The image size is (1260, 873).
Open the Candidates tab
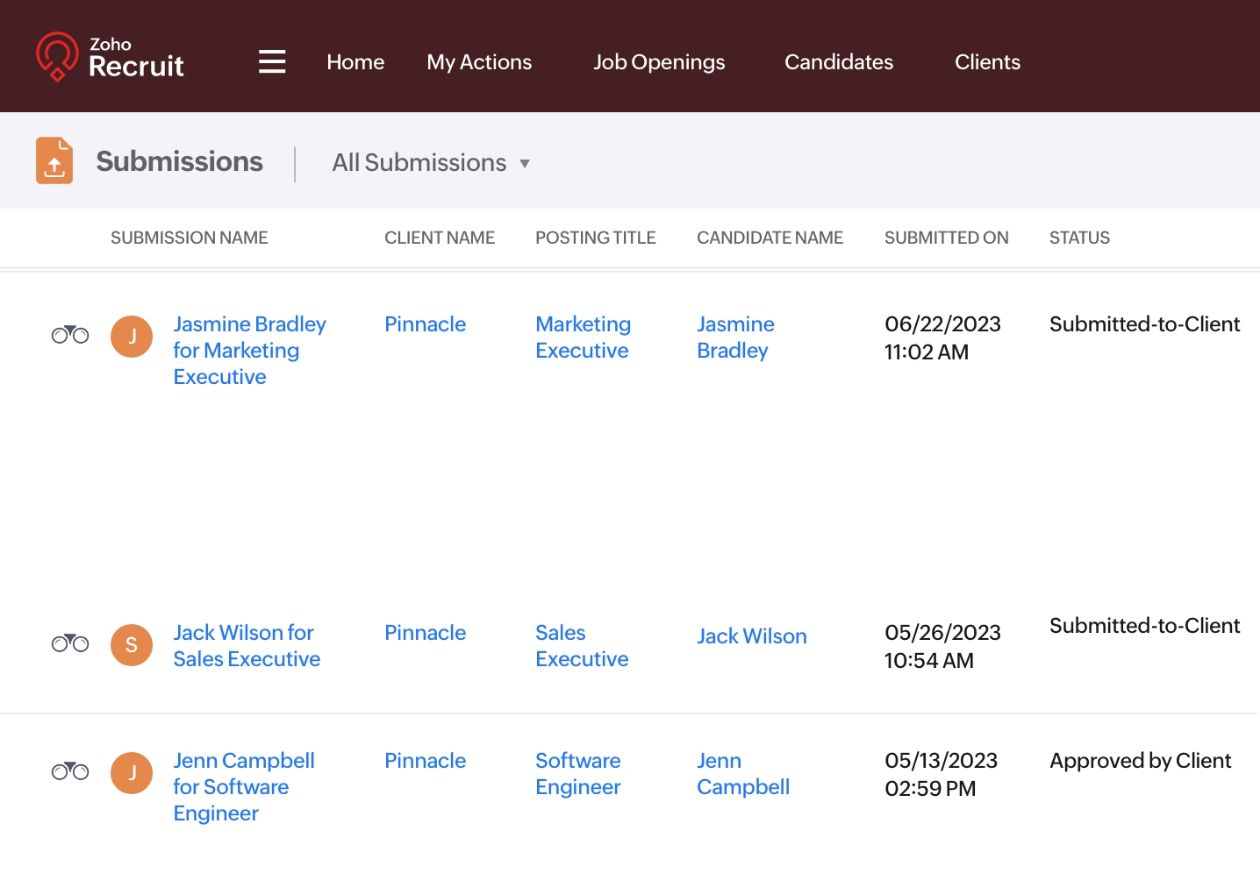pos(838,62)
